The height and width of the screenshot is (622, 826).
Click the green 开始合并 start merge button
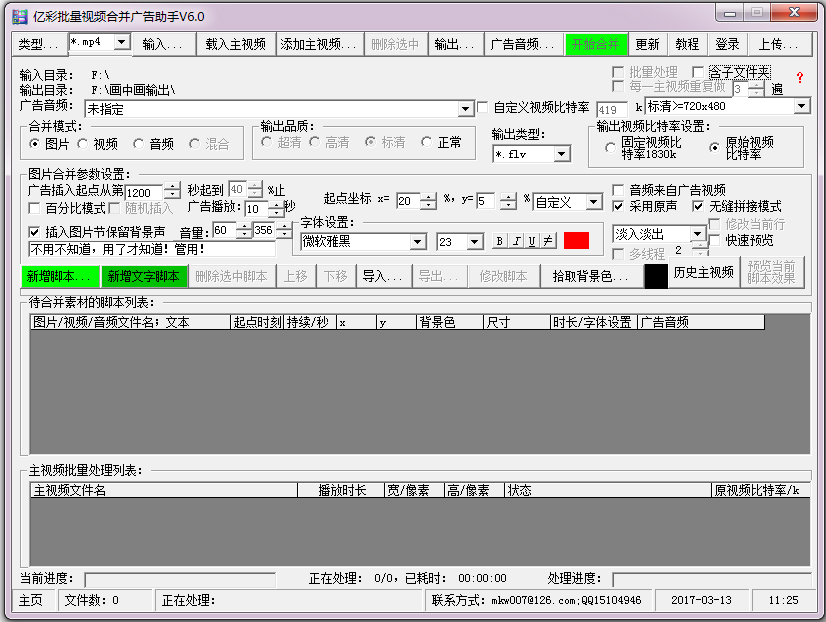596,44
